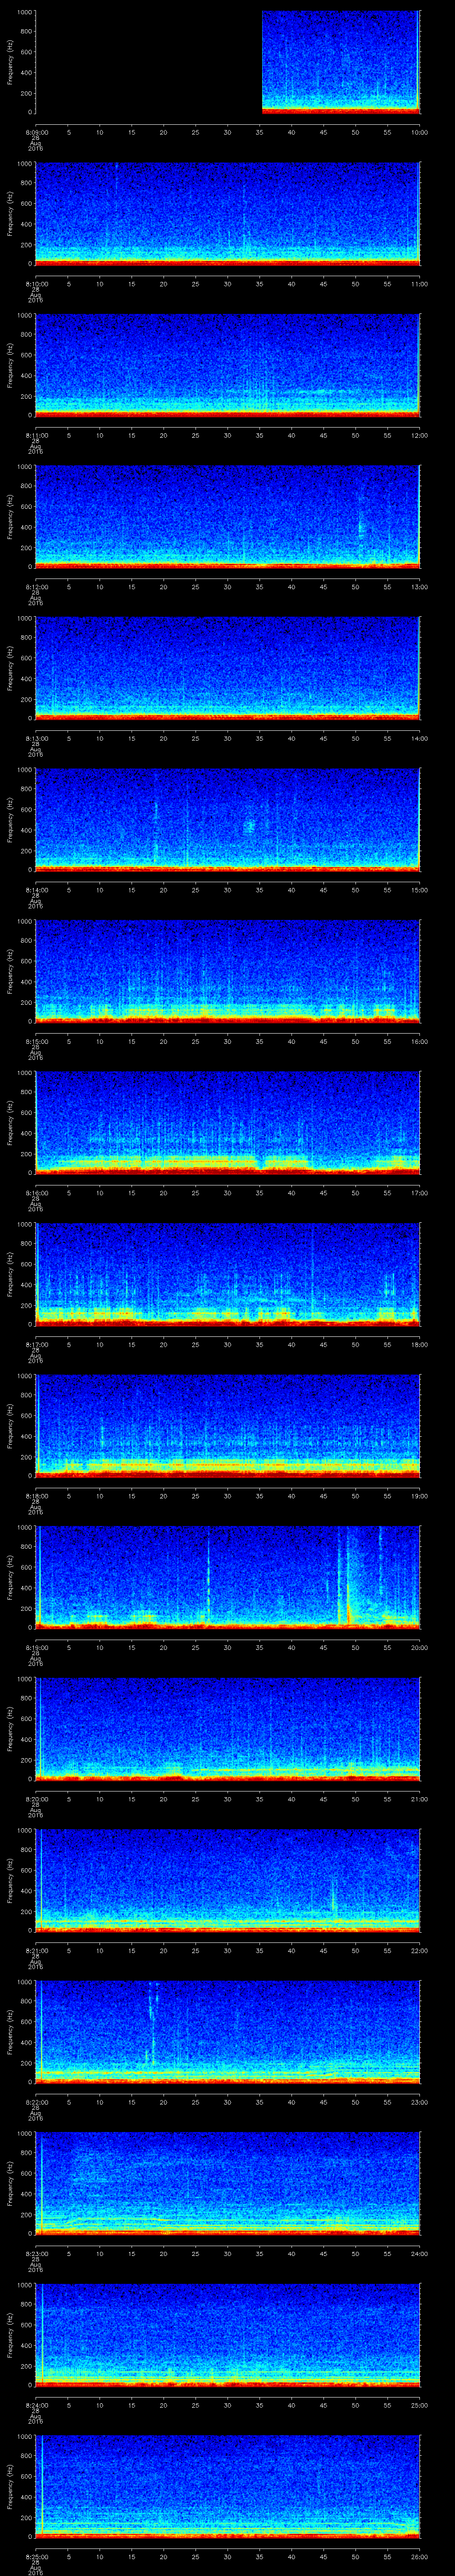
Task: Select the 8:17:00 start time label
Action: click(36, 1344)
